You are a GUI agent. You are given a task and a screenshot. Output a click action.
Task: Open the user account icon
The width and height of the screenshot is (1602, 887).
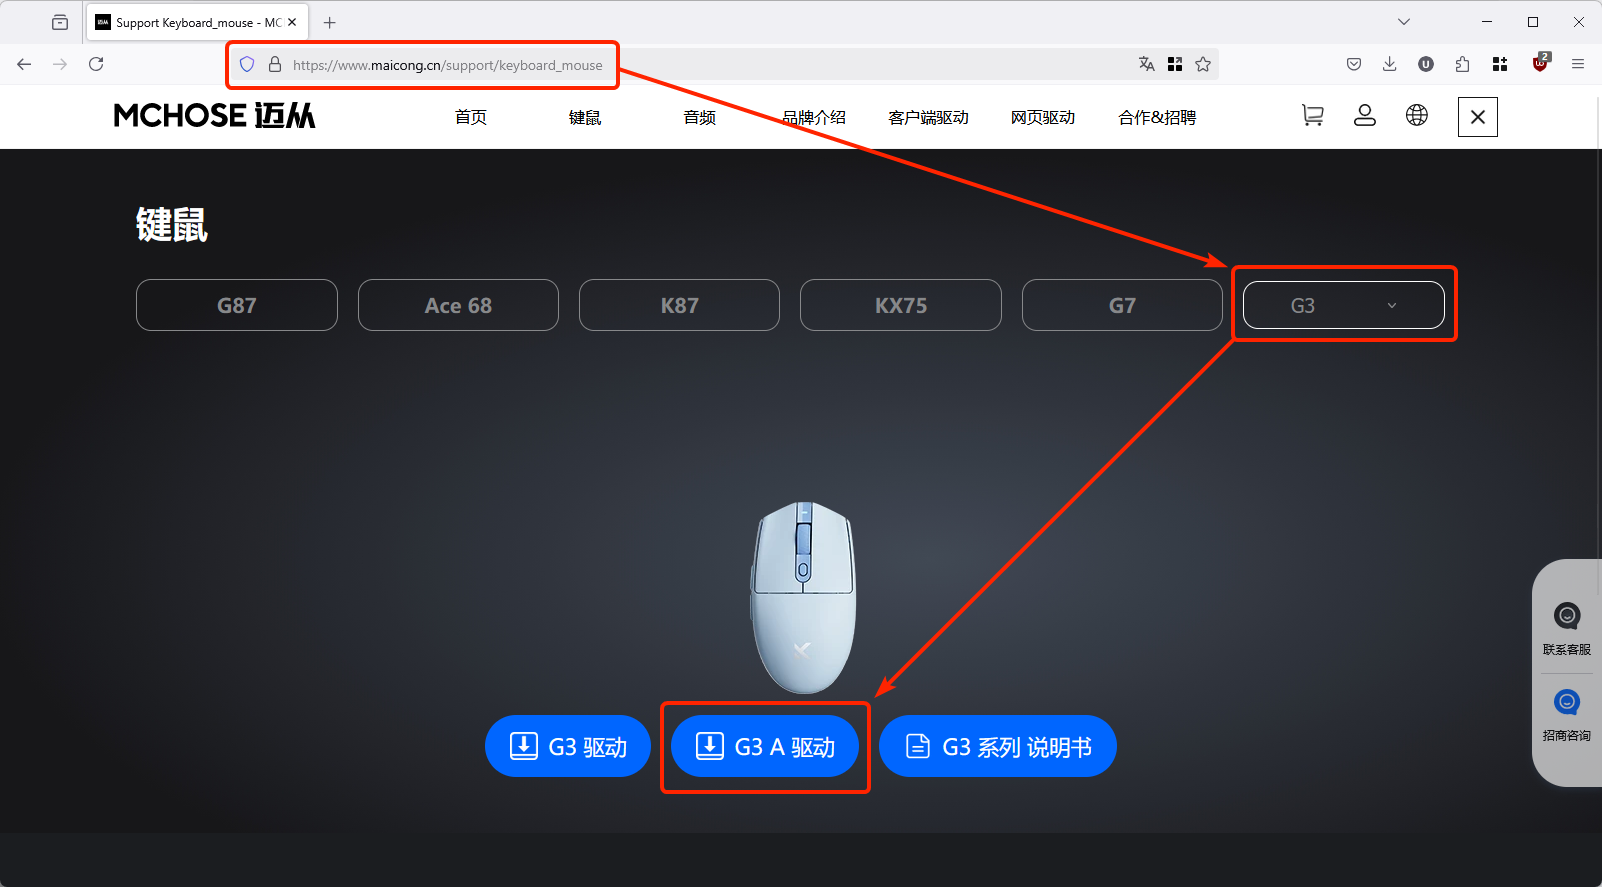(x=1365, y=116)
